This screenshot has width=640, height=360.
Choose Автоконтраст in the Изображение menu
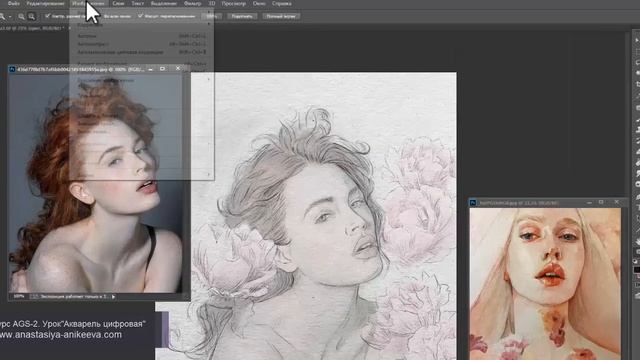141,44
